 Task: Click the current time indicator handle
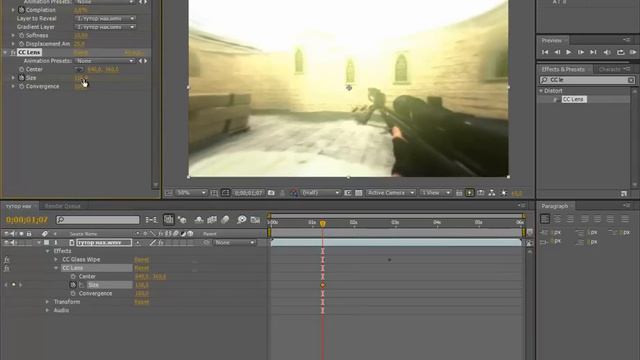322,224
